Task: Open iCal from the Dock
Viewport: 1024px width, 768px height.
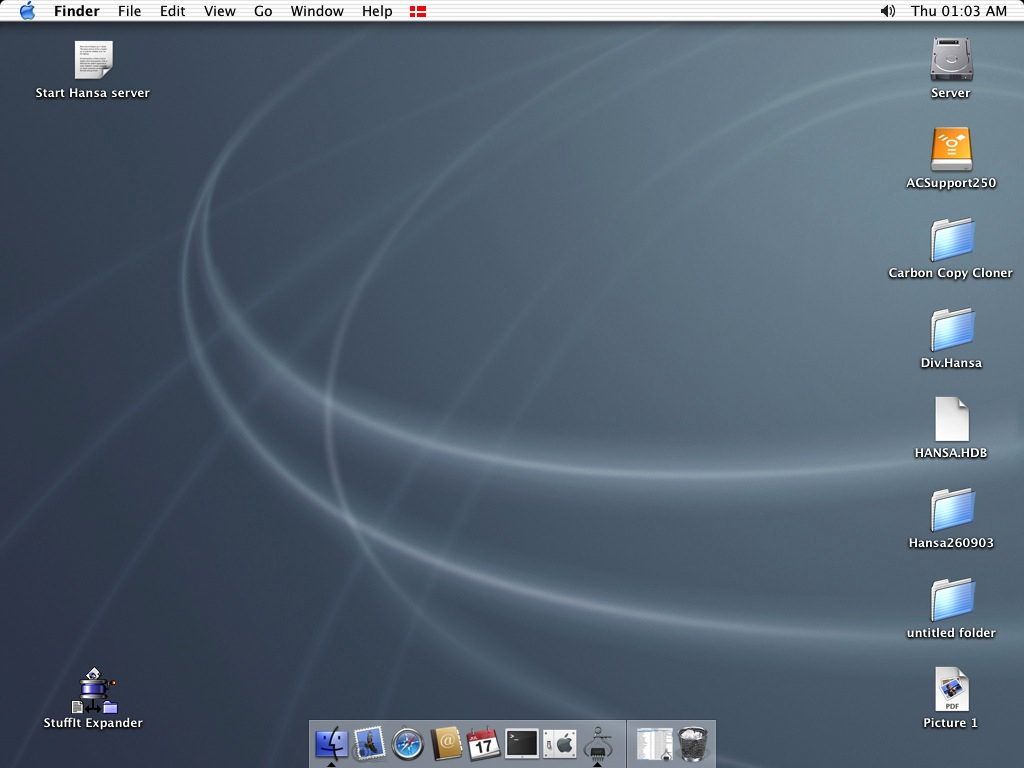Action: (484, 744)
